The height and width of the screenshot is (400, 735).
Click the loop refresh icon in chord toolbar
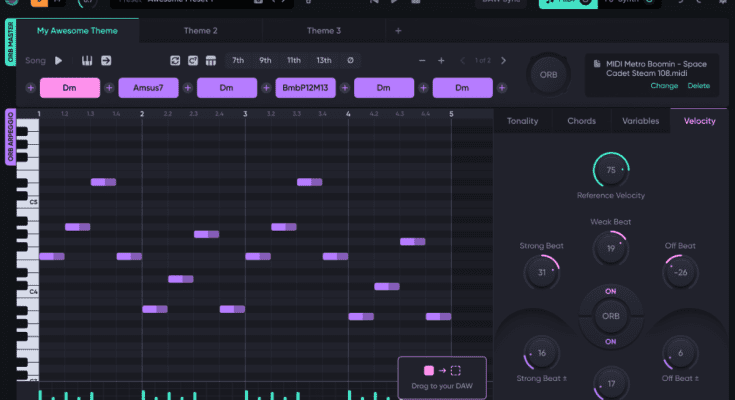click(177, 61)
